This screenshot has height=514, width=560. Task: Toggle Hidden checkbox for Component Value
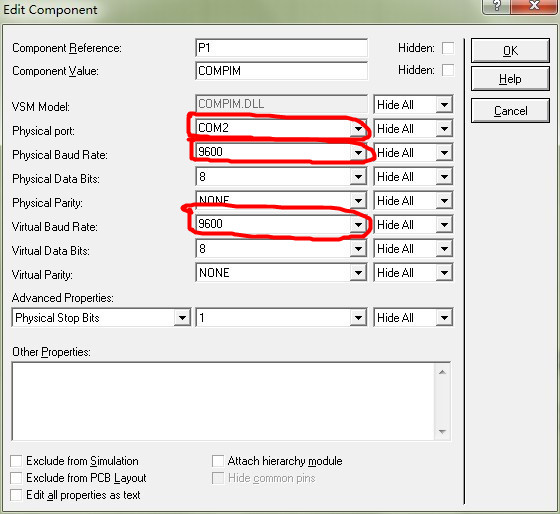pos(448,70)
